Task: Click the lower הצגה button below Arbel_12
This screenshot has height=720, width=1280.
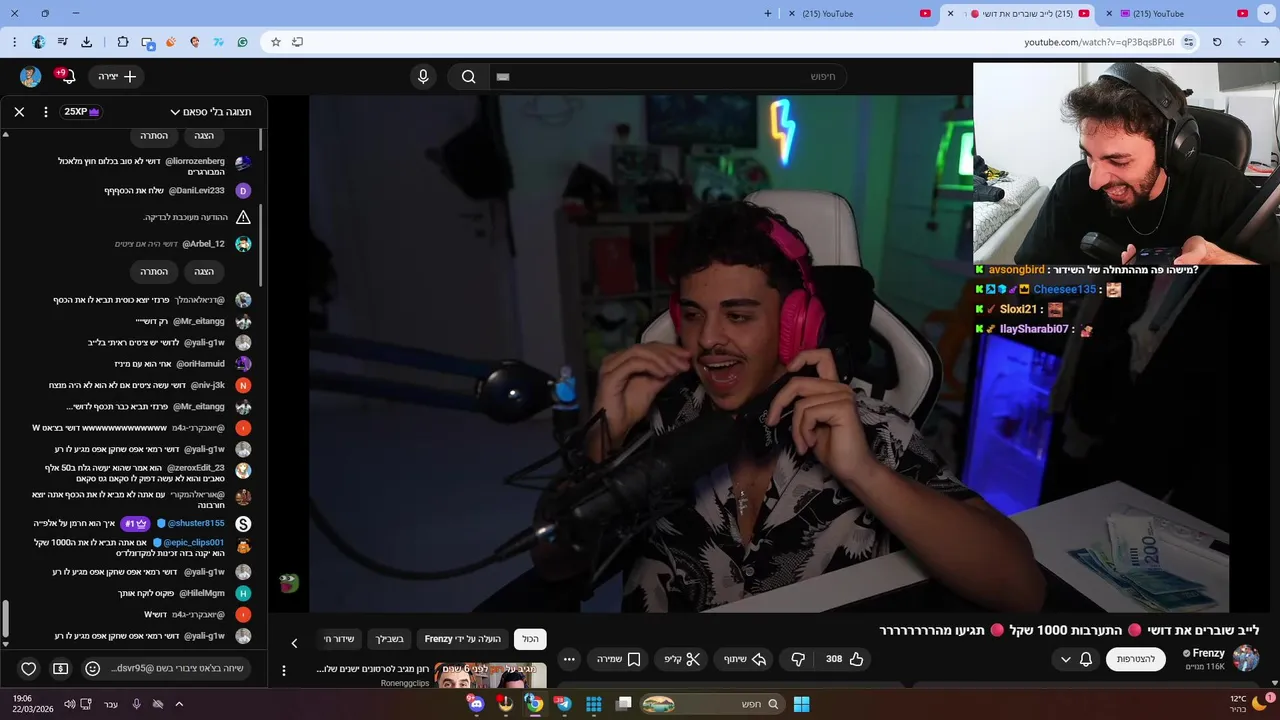Action: 204,272
